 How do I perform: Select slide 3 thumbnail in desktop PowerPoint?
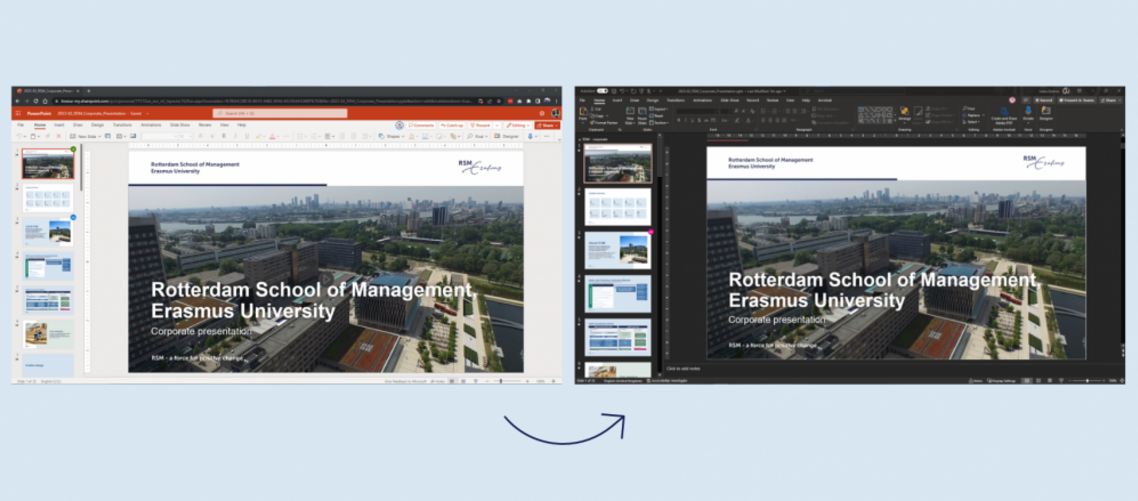(618, 250)
